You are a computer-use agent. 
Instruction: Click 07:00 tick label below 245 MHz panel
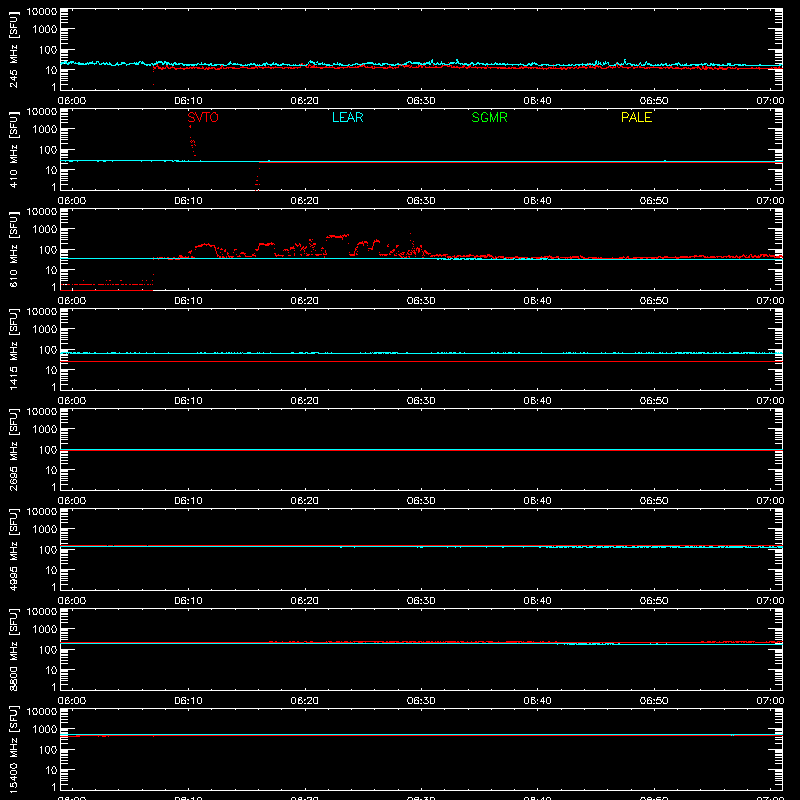[x=770, y=101]
